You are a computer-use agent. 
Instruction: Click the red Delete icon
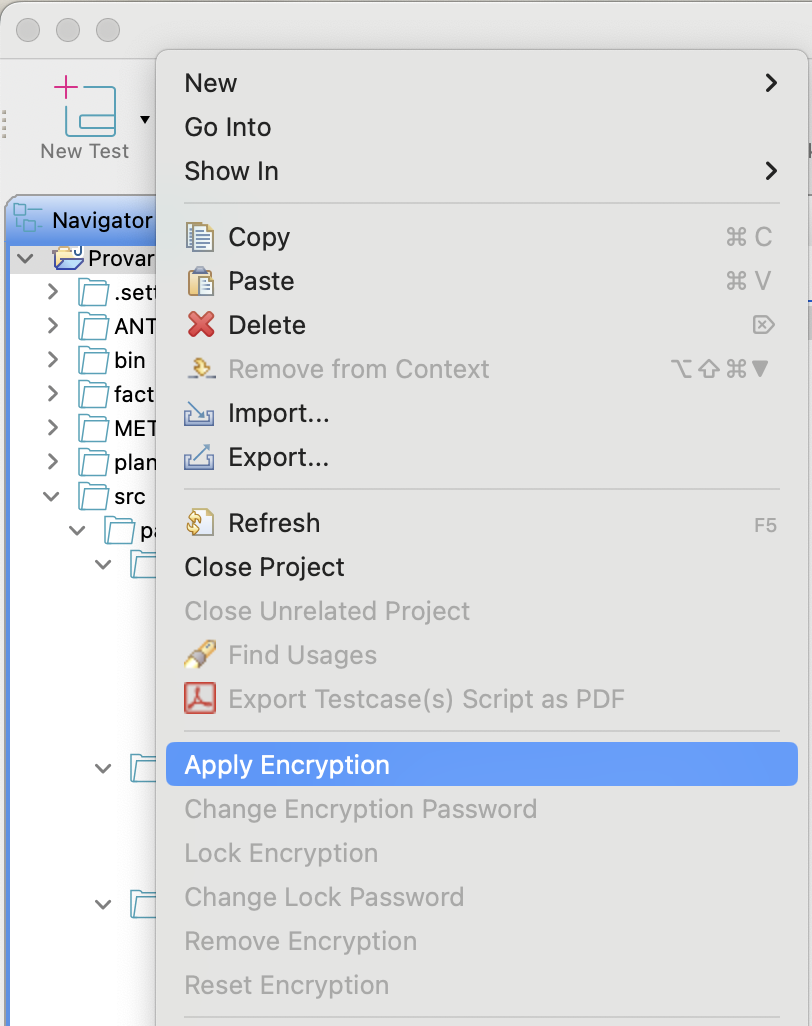[200, 325]
